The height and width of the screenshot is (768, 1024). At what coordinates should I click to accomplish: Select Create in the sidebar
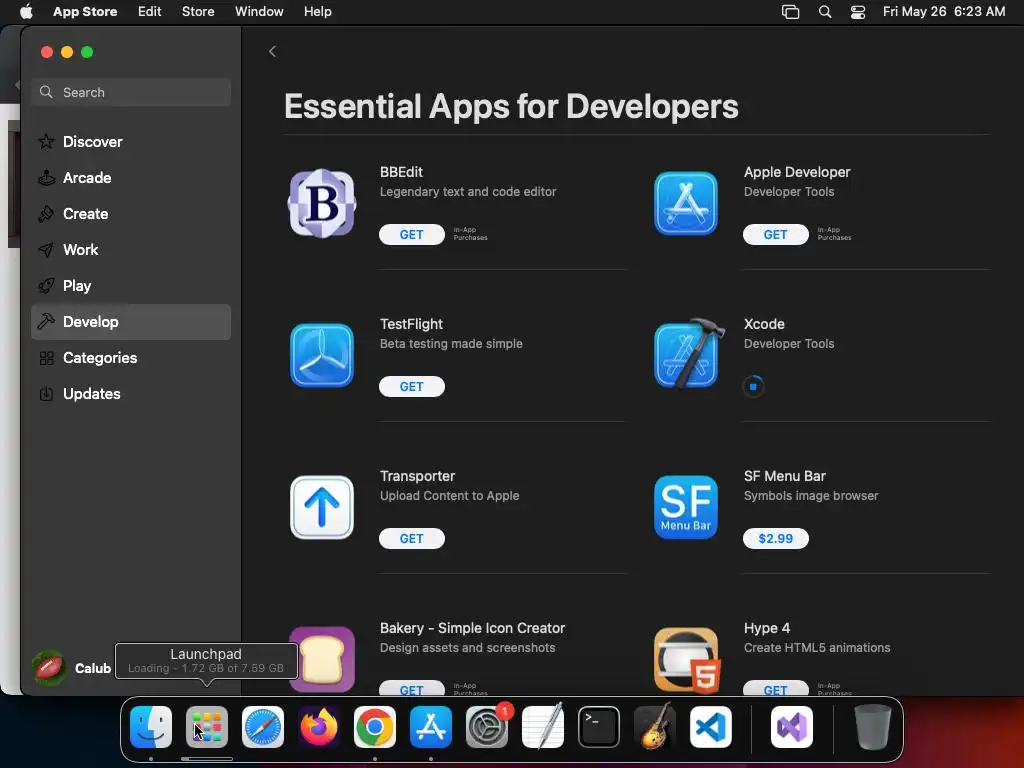131,214
